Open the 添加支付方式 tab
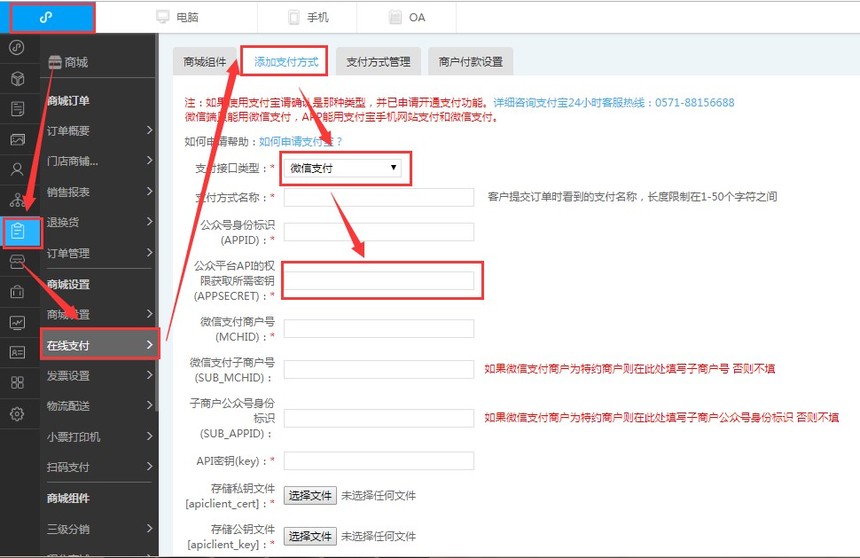 click(x=286, y=61)
